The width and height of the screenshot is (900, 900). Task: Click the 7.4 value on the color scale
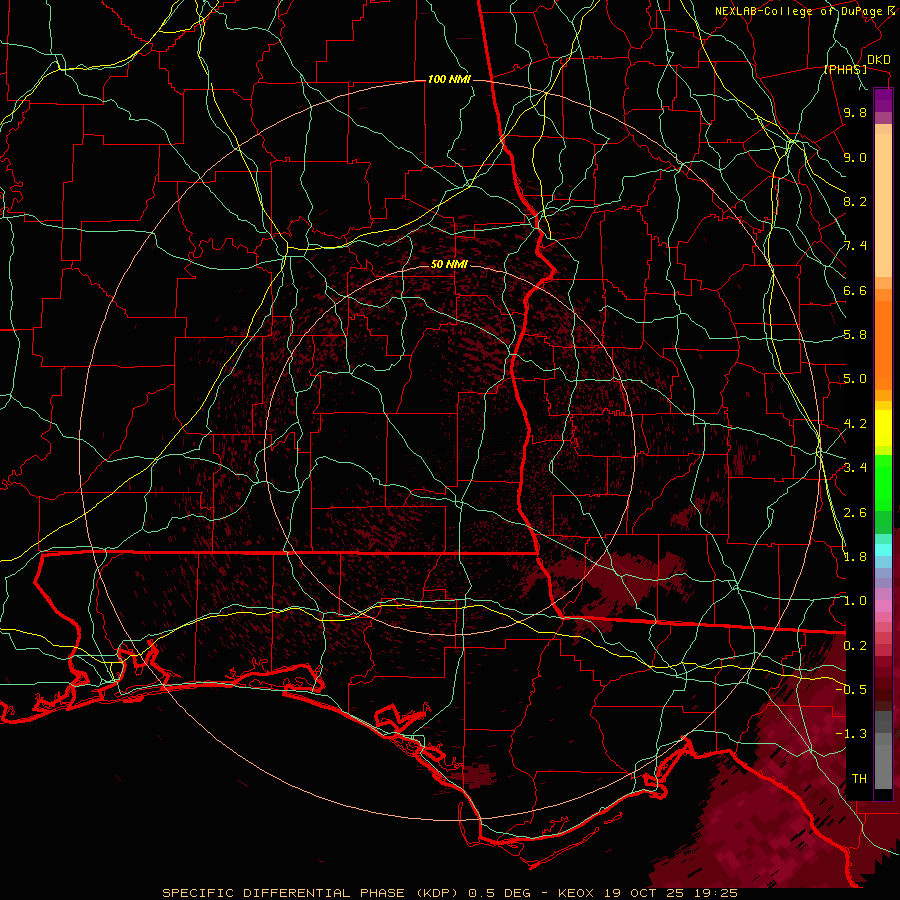855,246
